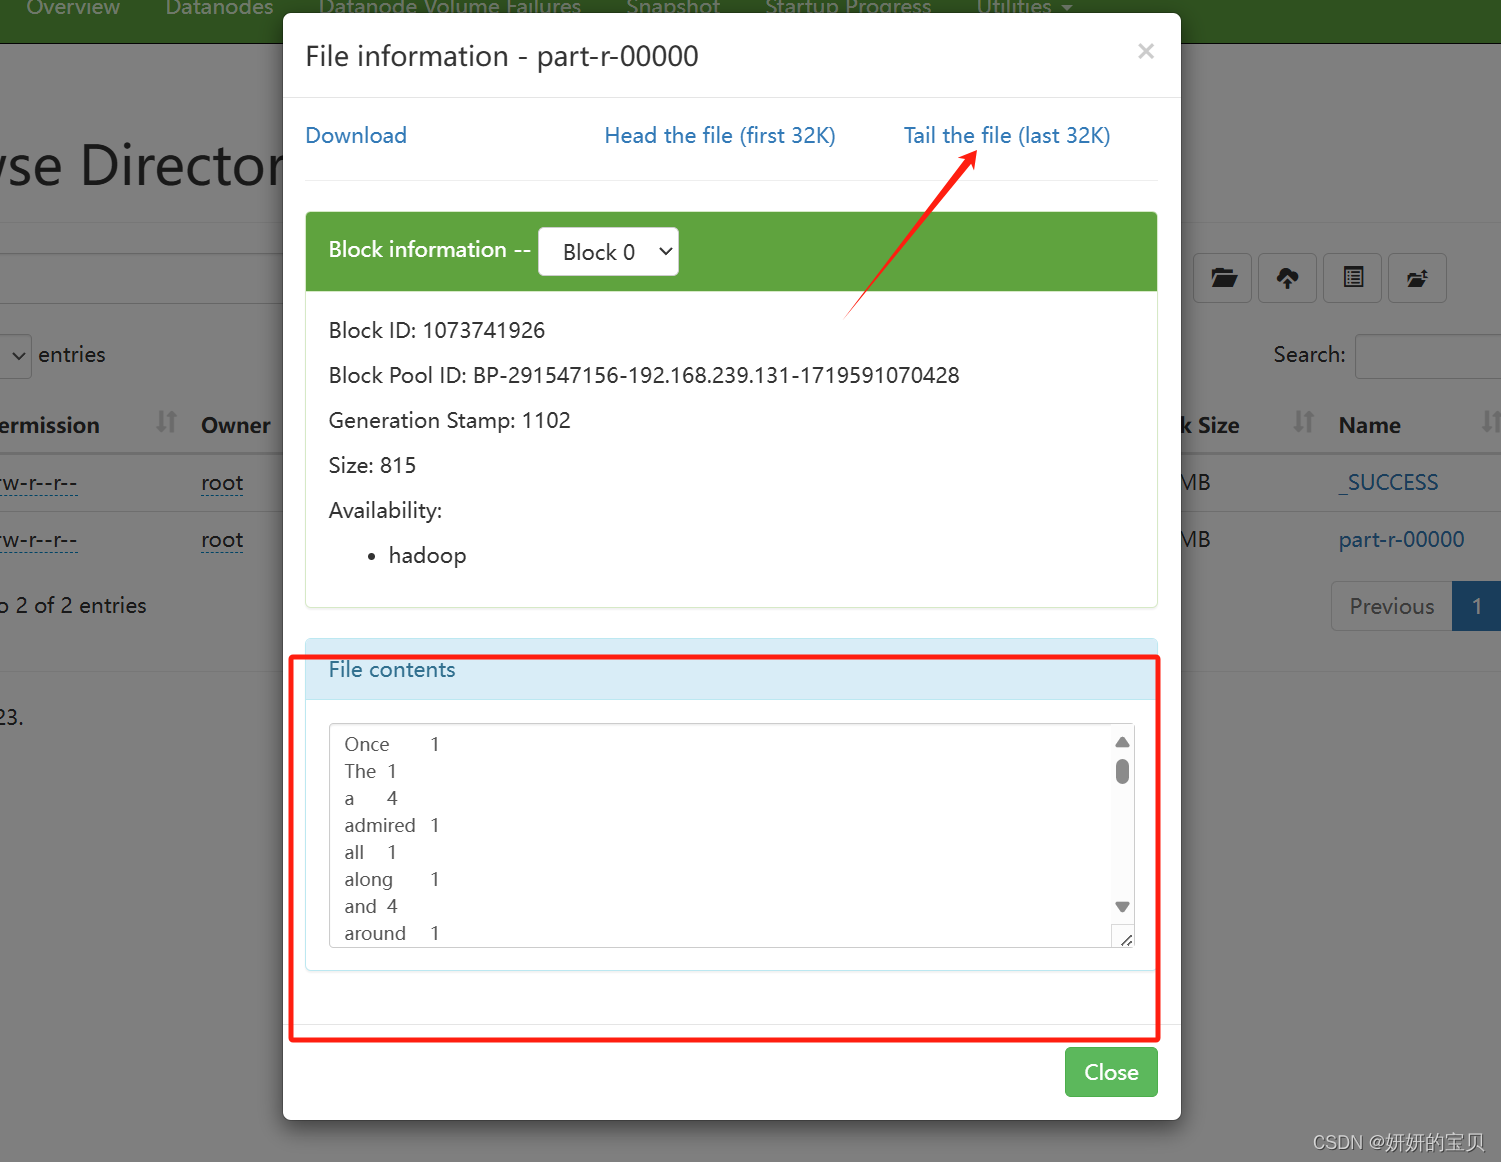Click Head the file (first 32K)
The height and width of the screenshot is (1162, 1501).
pos(719,136)
